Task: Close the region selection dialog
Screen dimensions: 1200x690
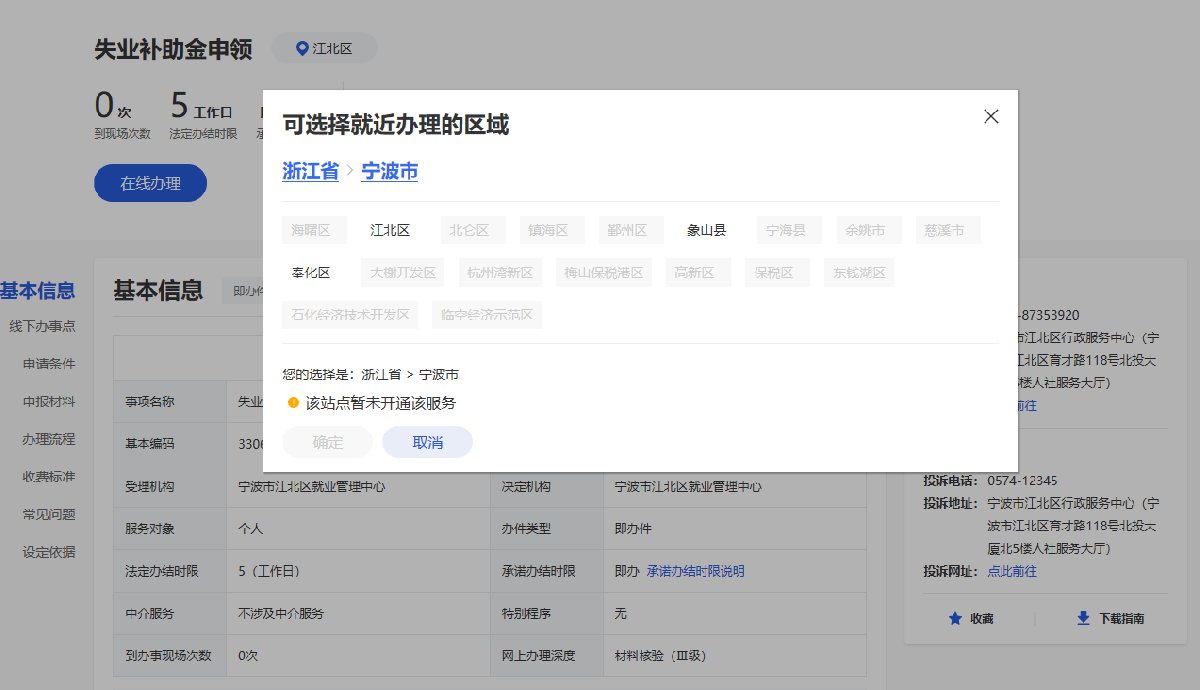Action: coord(991,116)
